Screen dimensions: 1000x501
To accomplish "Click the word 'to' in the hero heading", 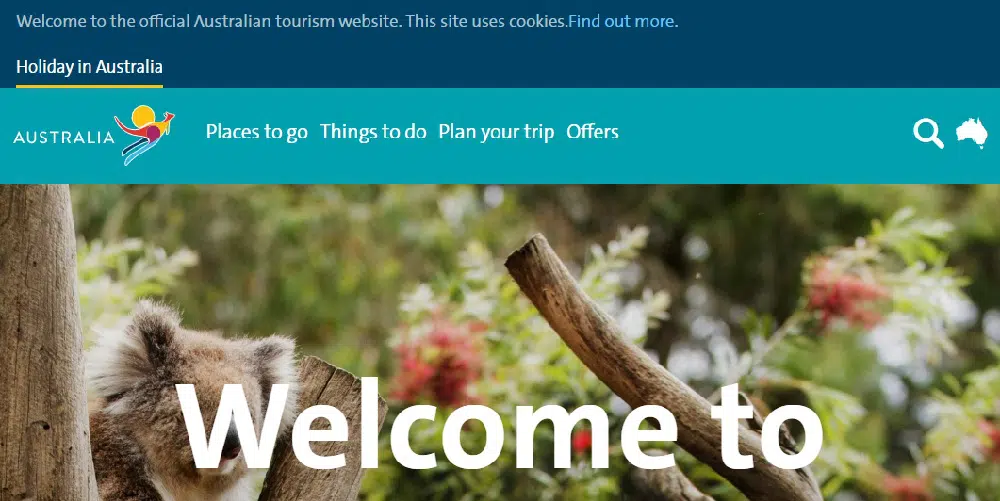I will pos(767,426).
